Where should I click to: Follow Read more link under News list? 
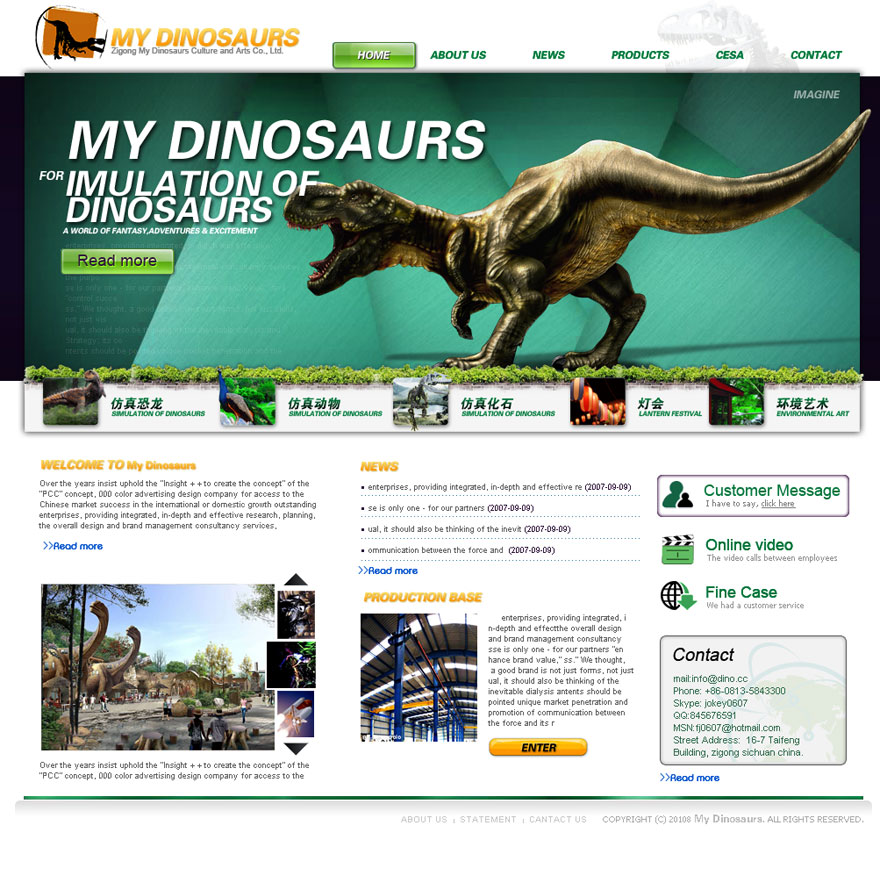click(x=388, y=571)
